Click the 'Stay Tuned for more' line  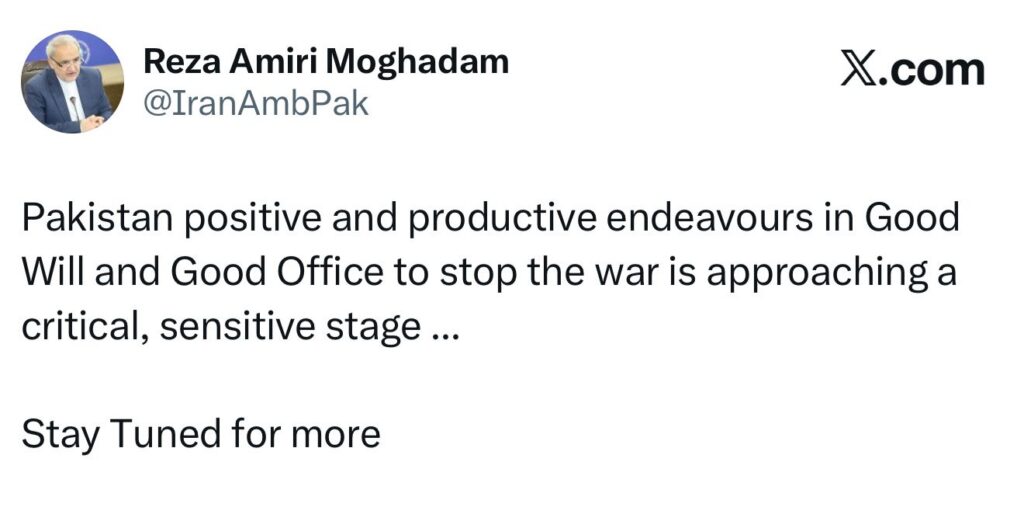201,434
